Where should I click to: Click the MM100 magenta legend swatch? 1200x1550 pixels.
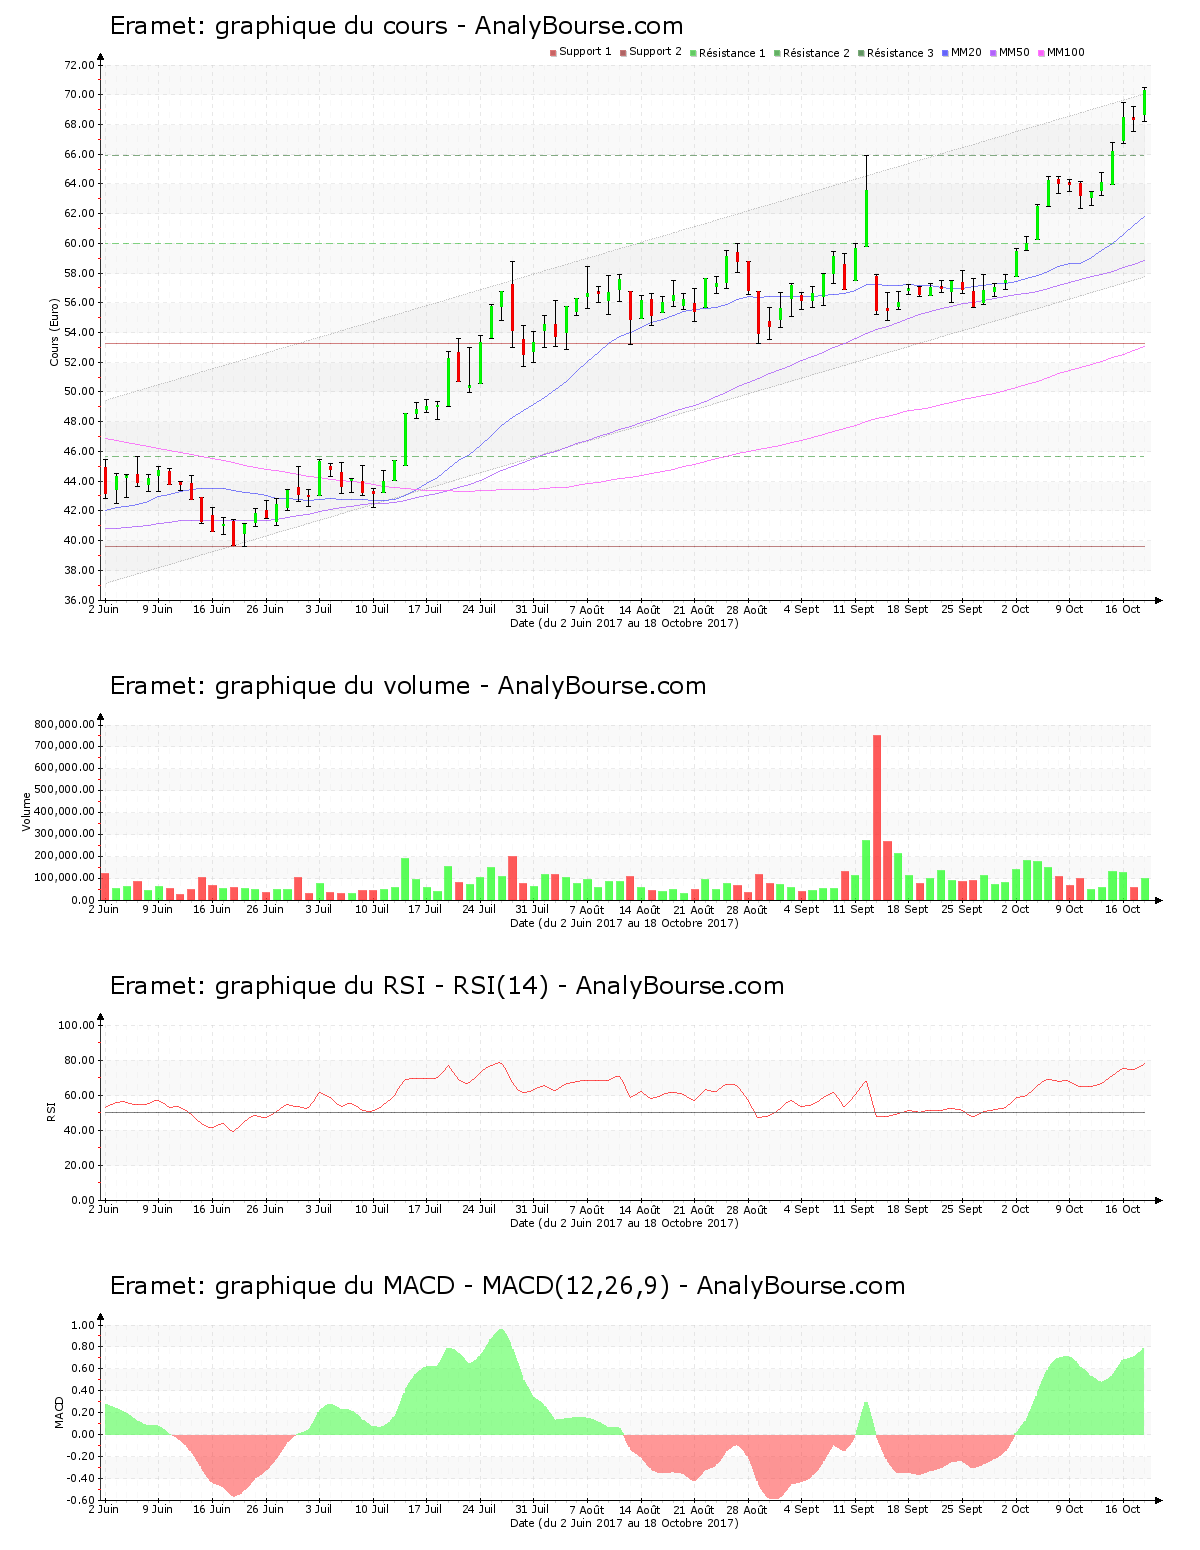click(x=1041, y=53)
